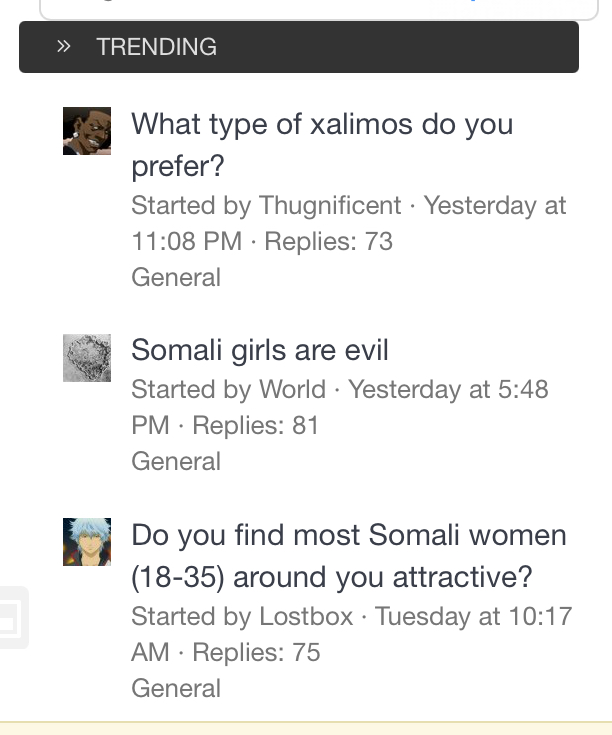This screenshot has width=612, height=735.
Task: Click the Trending header title
Action: tap(157, 47)
